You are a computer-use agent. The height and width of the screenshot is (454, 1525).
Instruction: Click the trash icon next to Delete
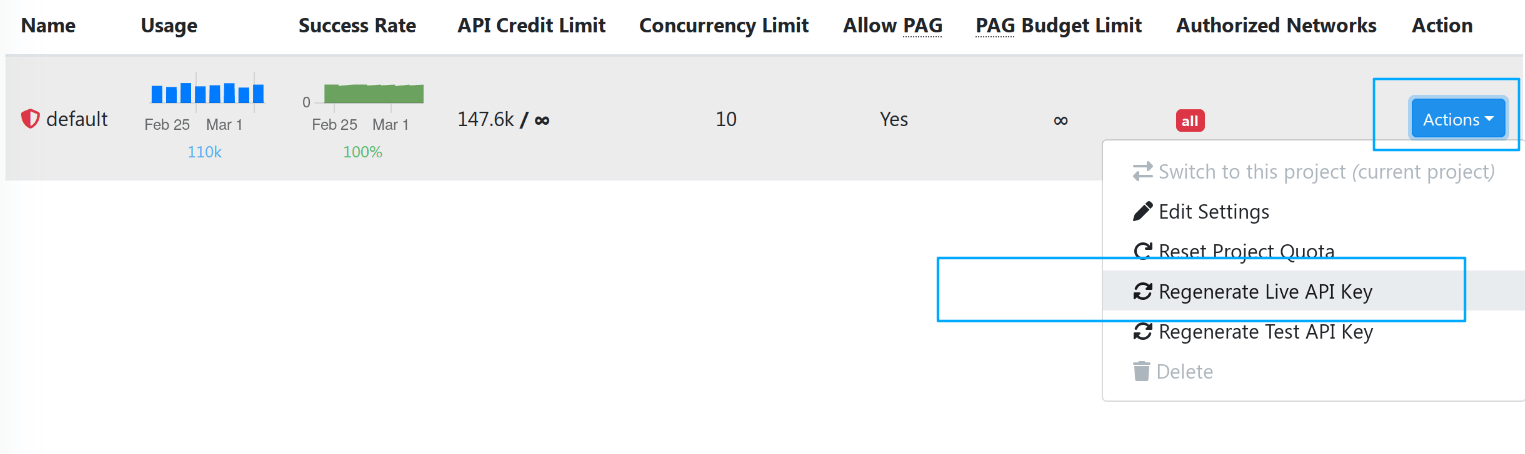pyautogui.click(x=1141, y=372)
